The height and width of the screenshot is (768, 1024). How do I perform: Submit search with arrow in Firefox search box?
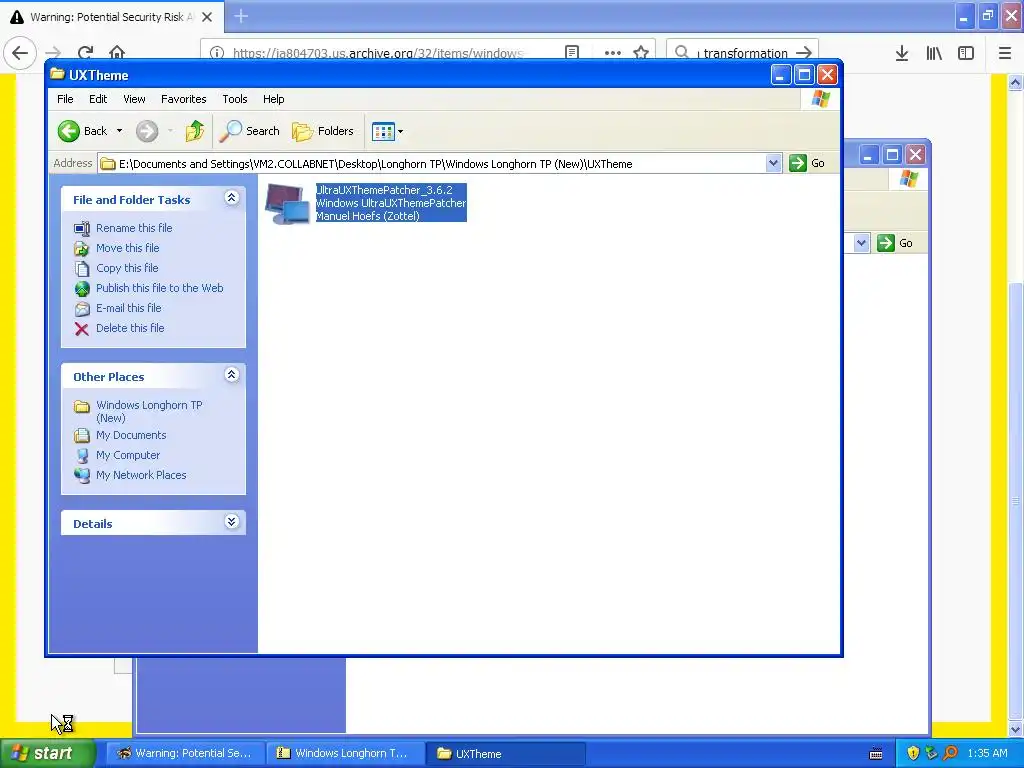tap(804, 53)
